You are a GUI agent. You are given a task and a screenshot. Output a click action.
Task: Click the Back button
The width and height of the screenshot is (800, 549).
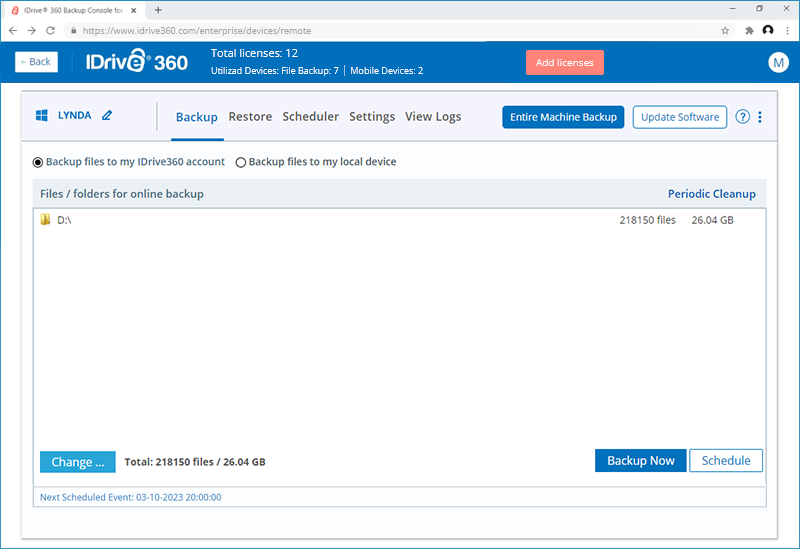coord(36,62)
